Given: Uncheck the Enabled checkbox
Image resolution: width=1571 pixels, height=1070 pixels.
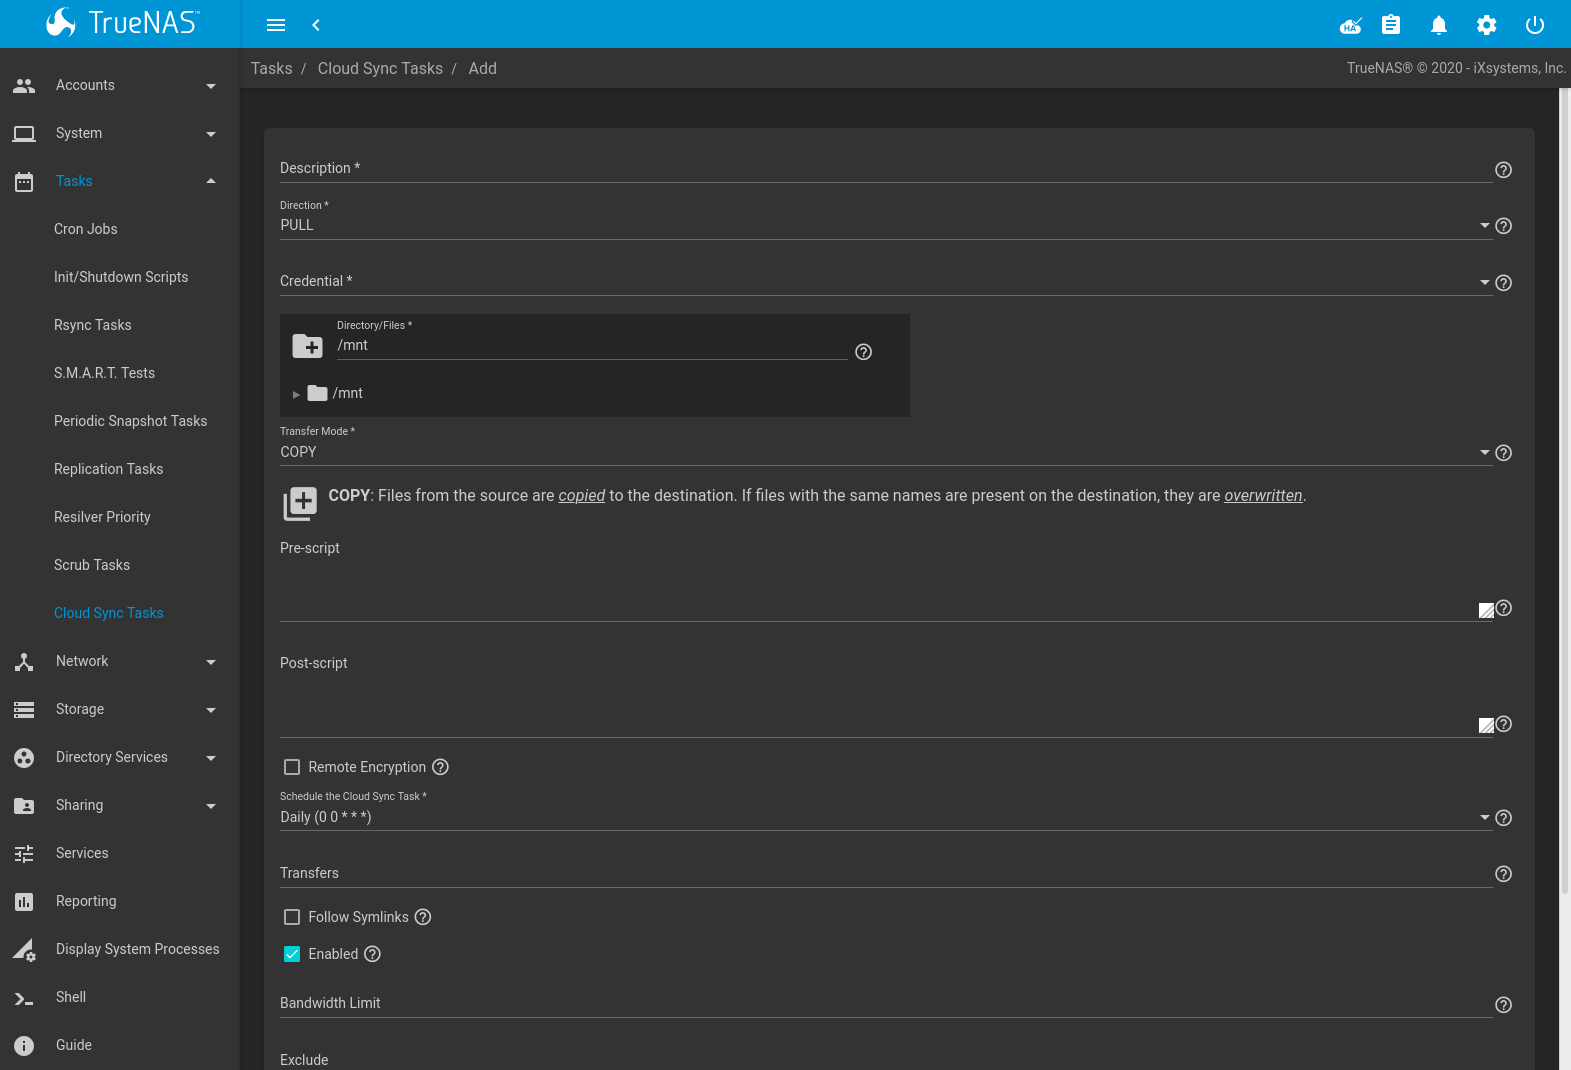Looking at the screenshot, I should click(292, 954).
